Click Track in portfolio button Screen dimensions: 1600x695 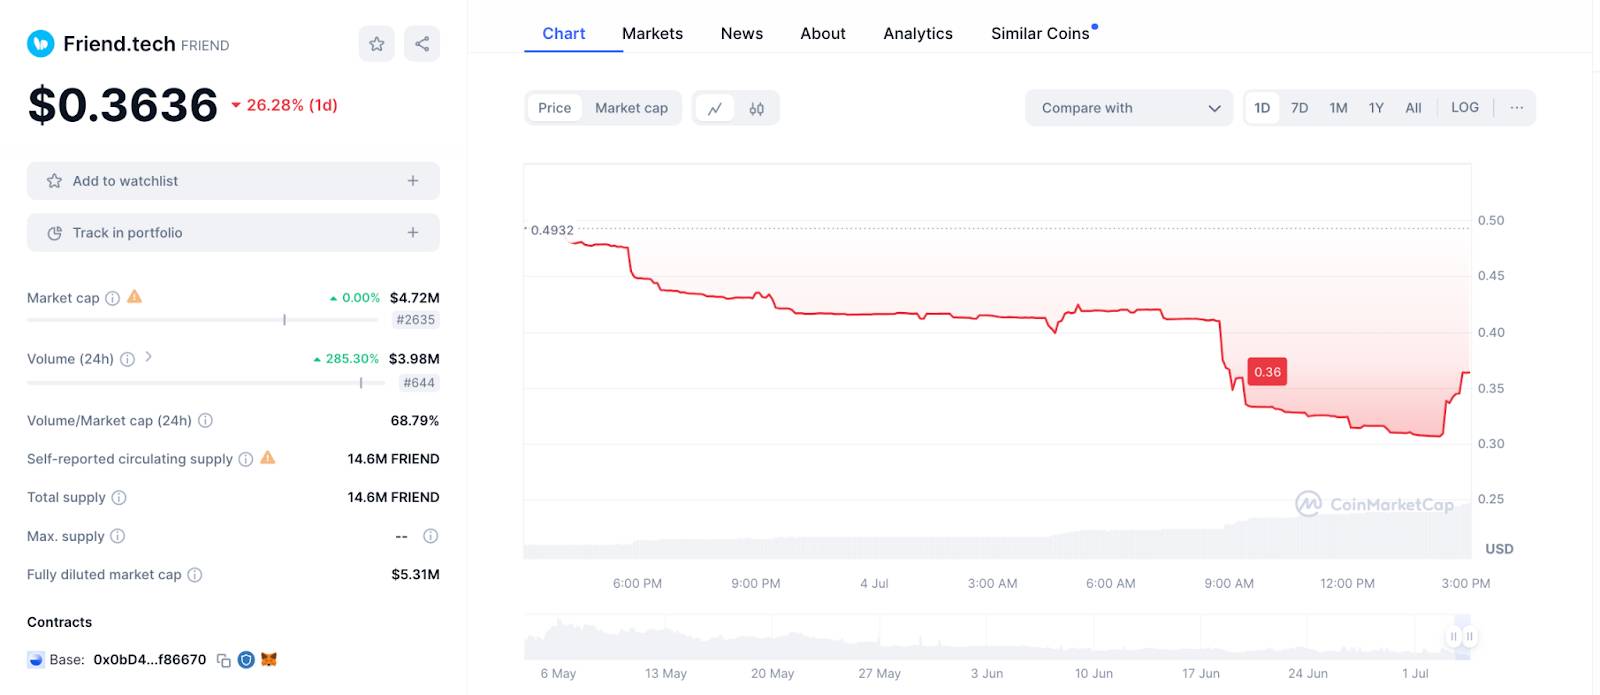233,233
